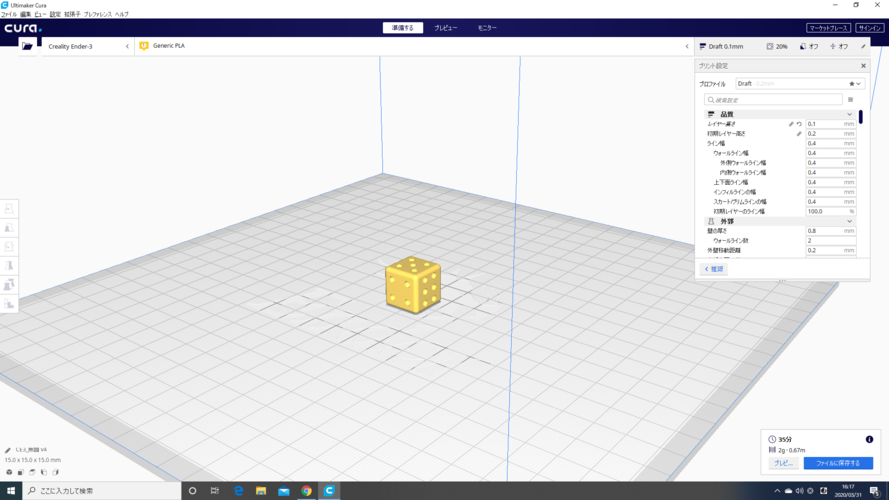The image size is (889, 500).
Task: Open the ファイル menu
Action: click(9, 14)
